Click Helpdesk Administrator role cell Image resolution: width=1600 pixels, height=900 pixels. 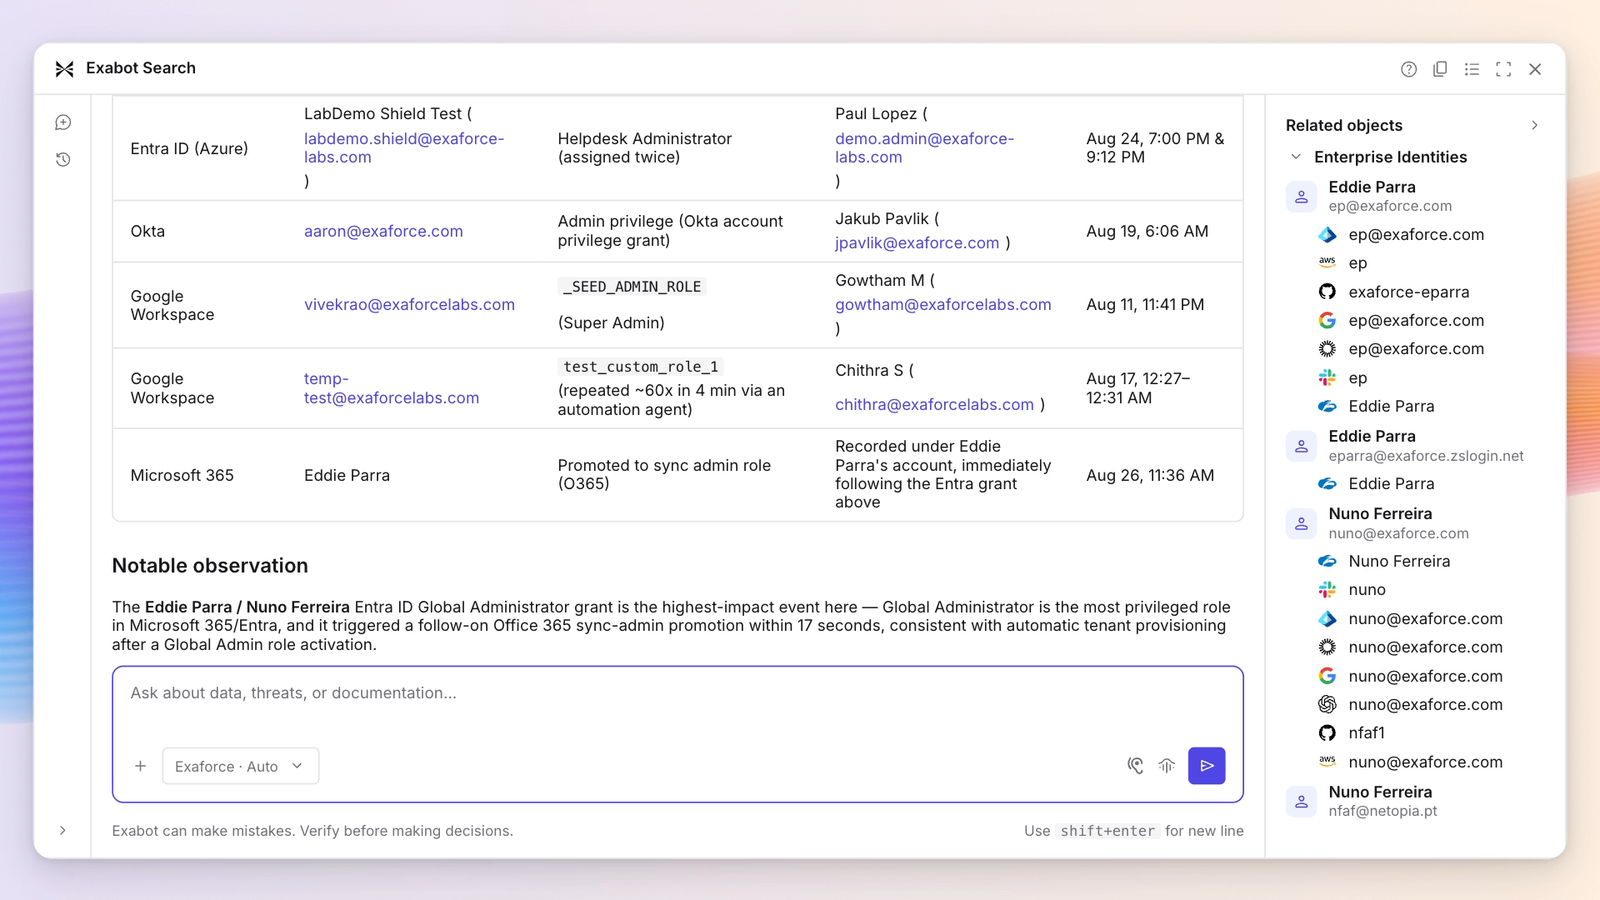645,148
